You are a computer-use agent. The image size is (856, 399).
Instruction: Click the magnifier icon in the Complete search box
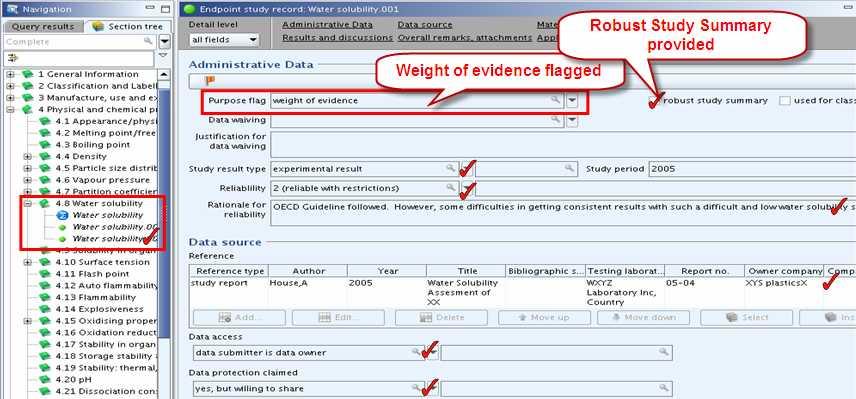148,41
